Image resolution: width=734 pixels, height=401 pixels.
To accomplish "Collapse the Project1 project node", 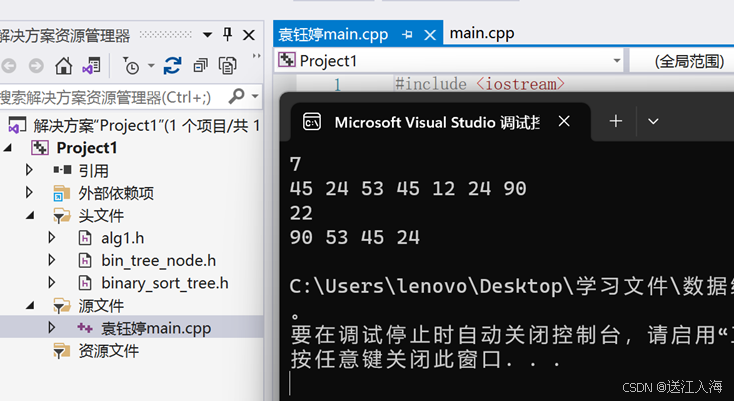I will 8,148.
